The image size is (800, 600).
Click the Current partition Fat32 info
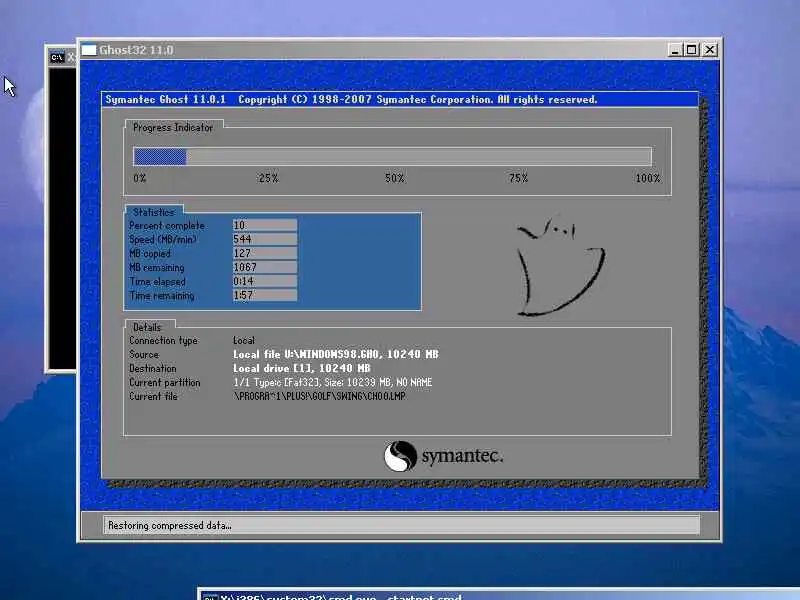click(333, 382)
